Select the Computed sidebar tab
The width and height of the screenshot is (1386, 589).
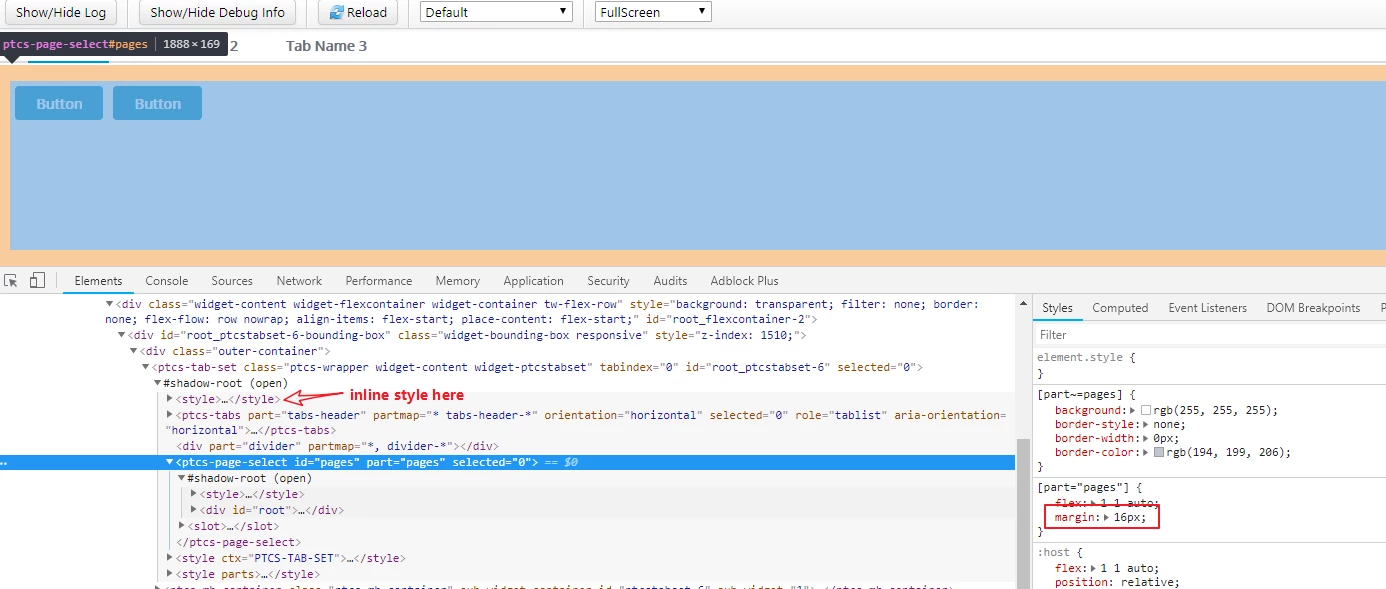tap(1120, 308)
